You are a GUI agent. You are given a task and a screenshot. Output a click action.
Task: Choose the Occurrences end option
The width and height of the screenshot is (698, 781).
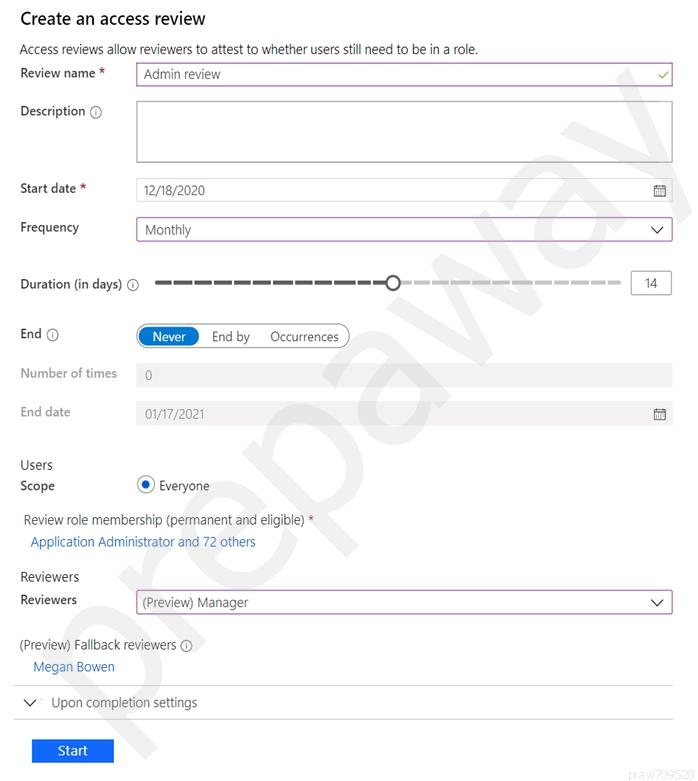[304, 337]
